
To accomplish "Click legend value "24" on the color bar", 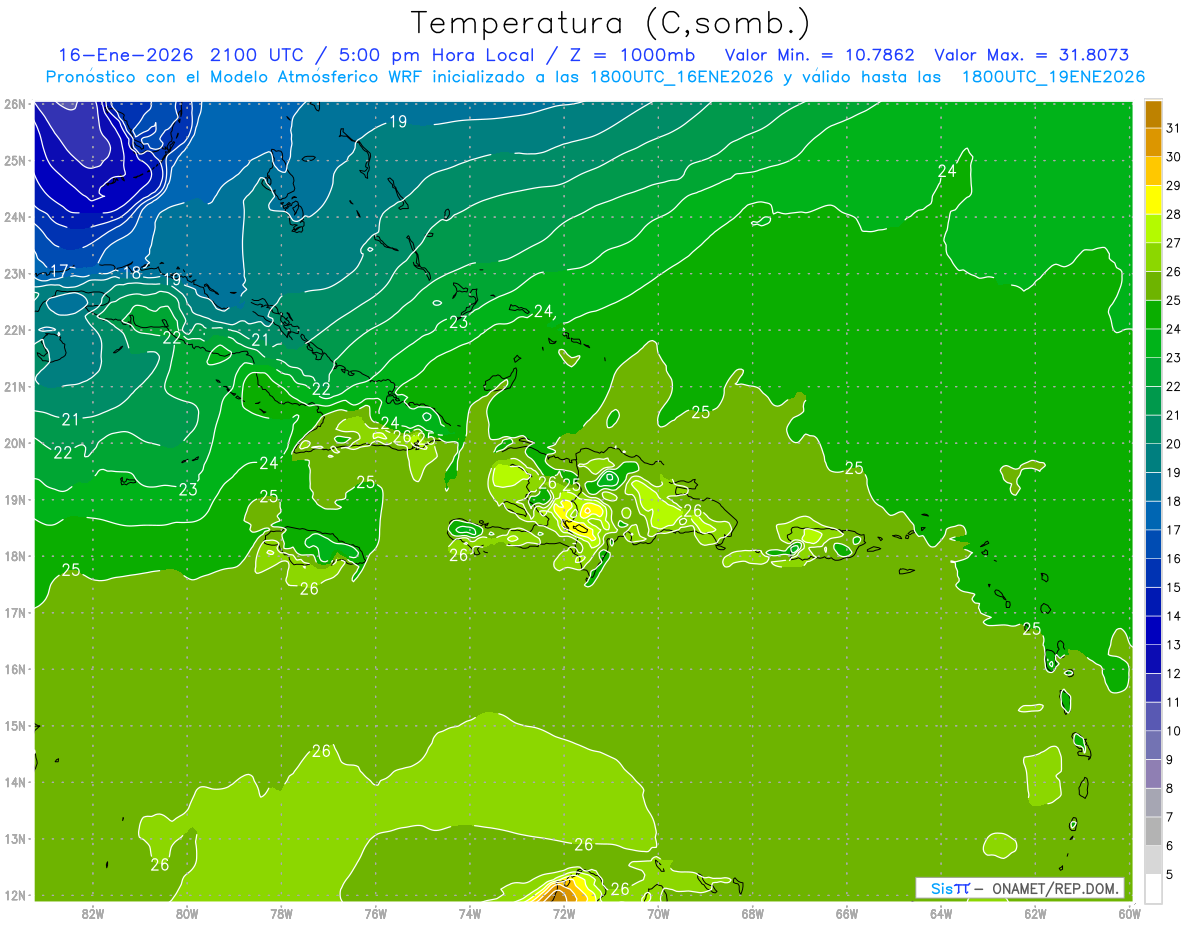I will (x=1173, y=329).
